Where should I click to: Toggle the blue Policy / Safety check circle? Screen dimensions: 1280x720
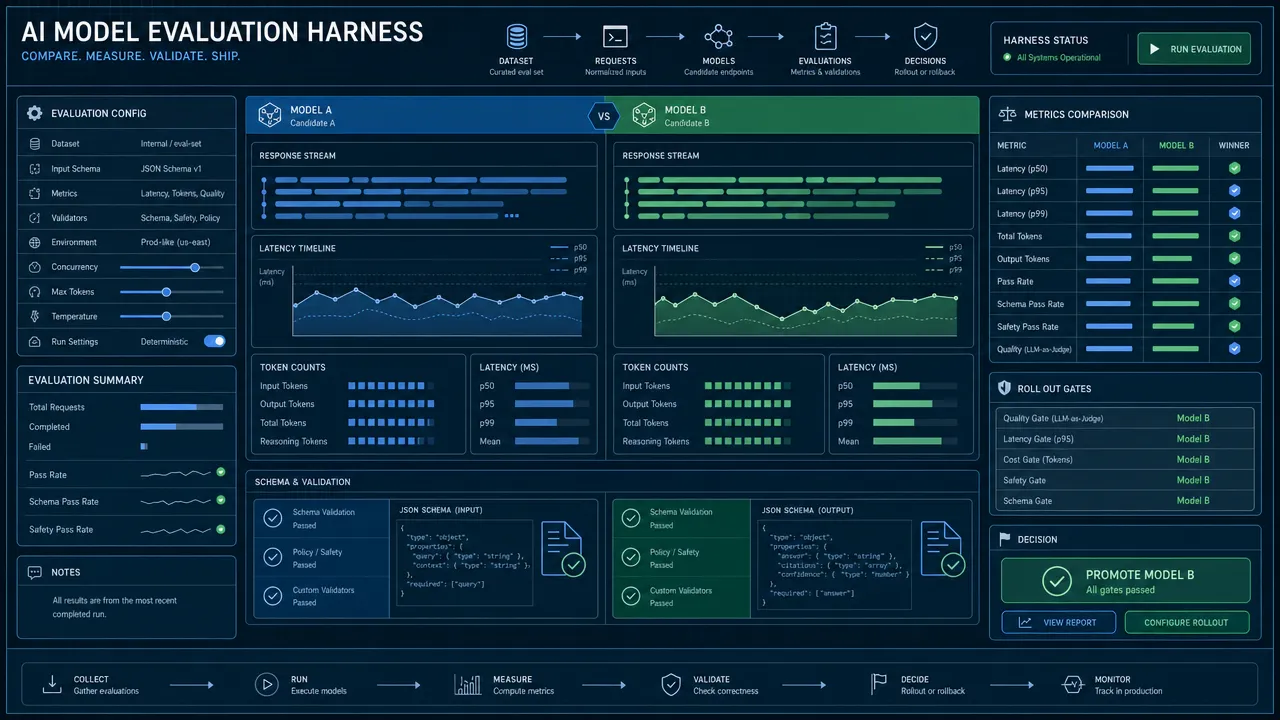pyautogui.click(x=273, y=557)
